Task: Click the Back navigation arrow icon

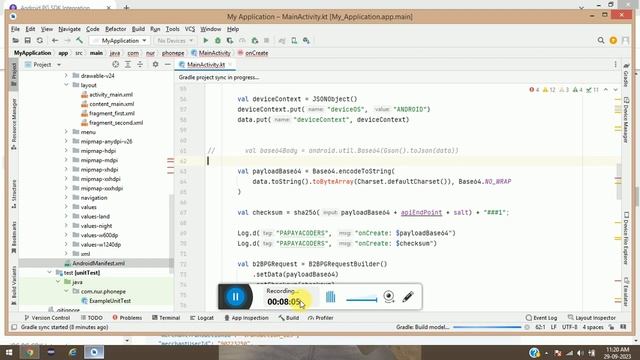Action: 55,40
